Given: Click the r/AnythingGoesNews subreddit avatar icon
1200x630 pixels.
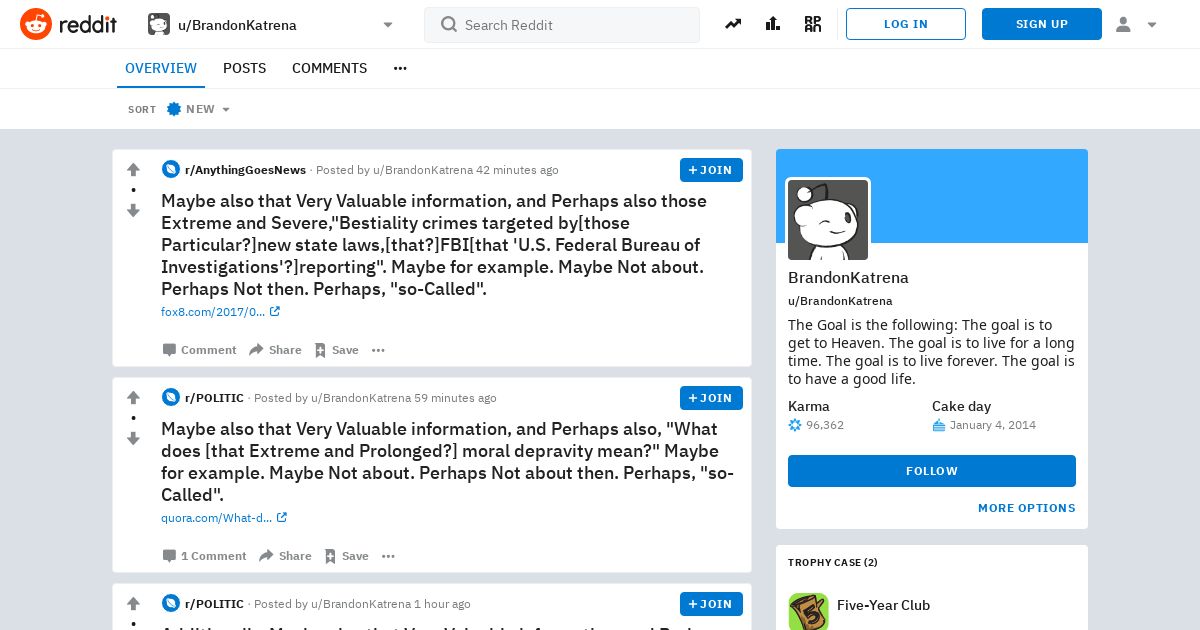Looking at the screenshot, I should tap(171, 170).
